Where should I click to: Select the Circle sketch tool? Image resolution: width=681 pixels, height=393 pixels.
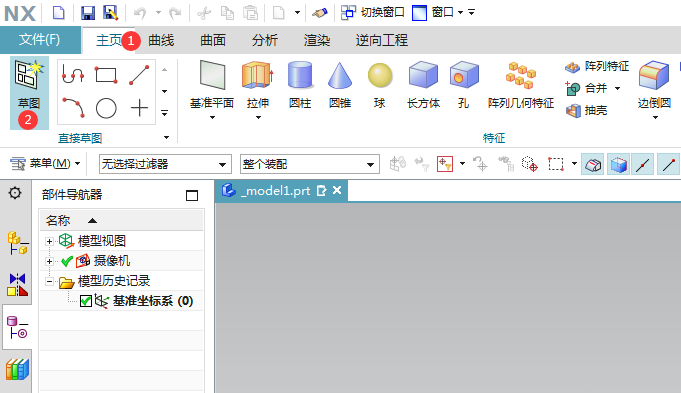[x=106, y=108]
